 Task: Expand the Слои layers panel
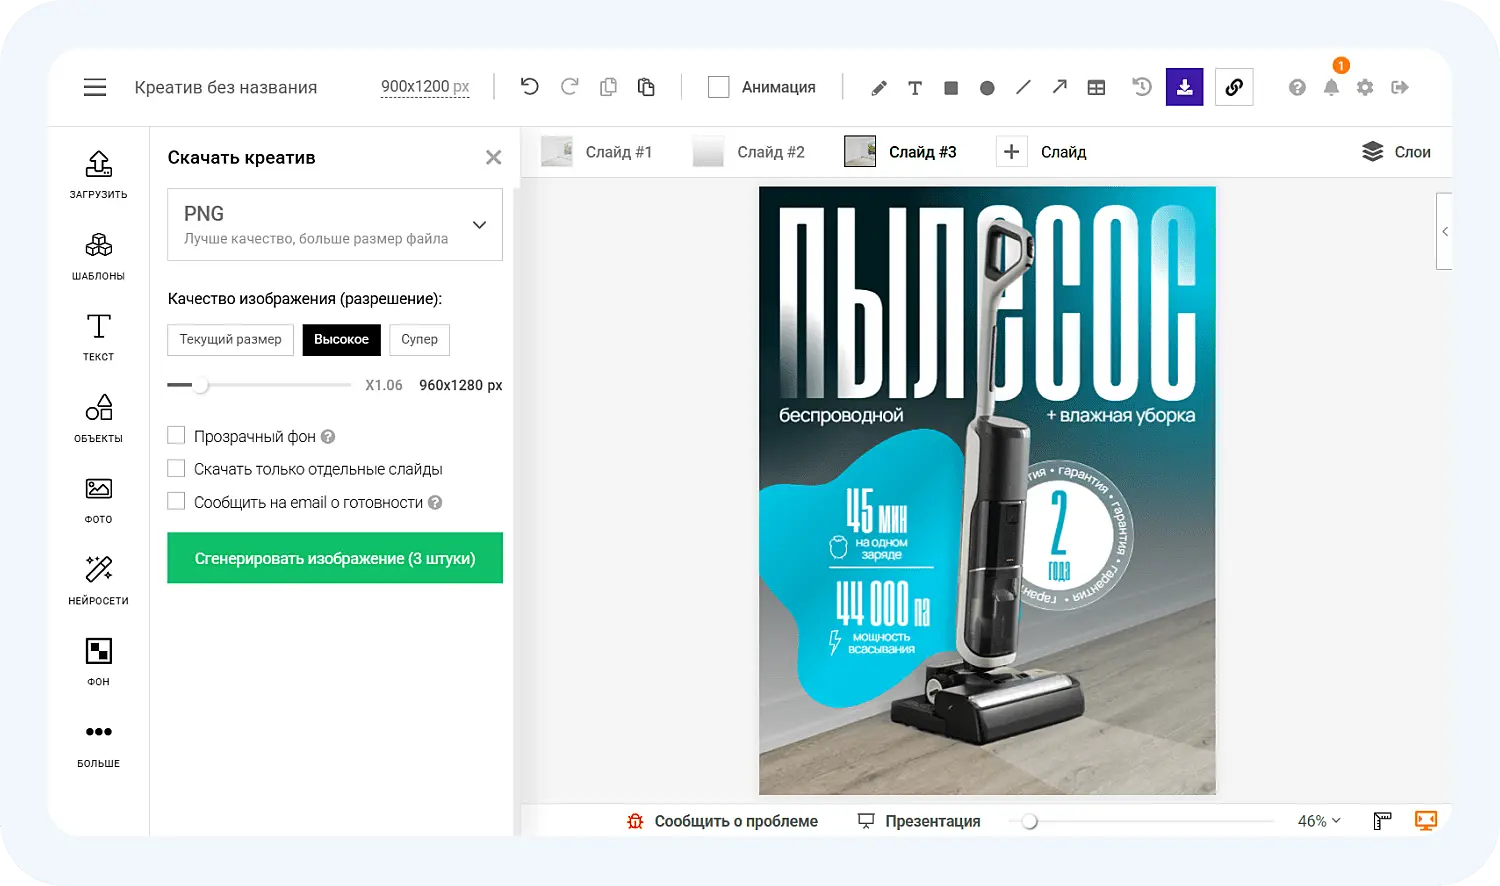1396,151
